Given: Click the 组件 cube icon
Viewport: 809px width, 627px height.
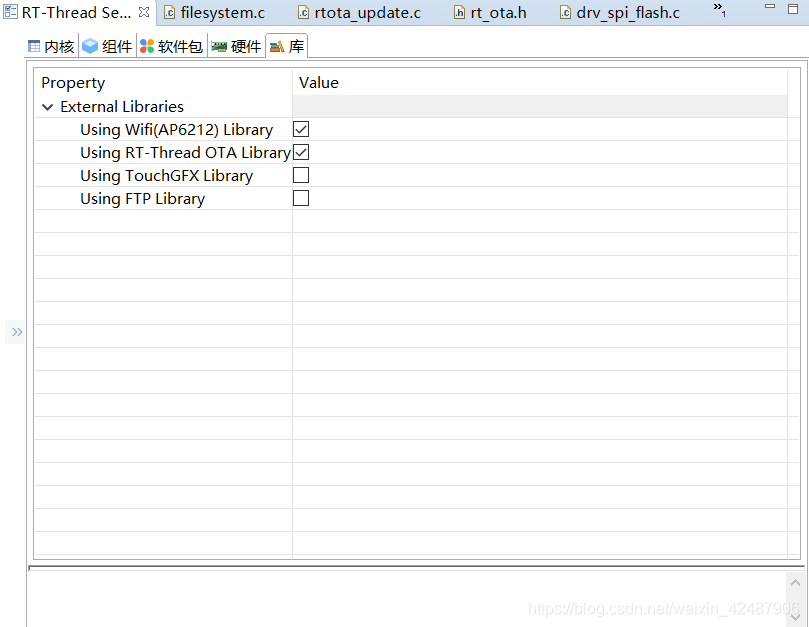Looking at the screenshot, I should [x=90, y=46].
